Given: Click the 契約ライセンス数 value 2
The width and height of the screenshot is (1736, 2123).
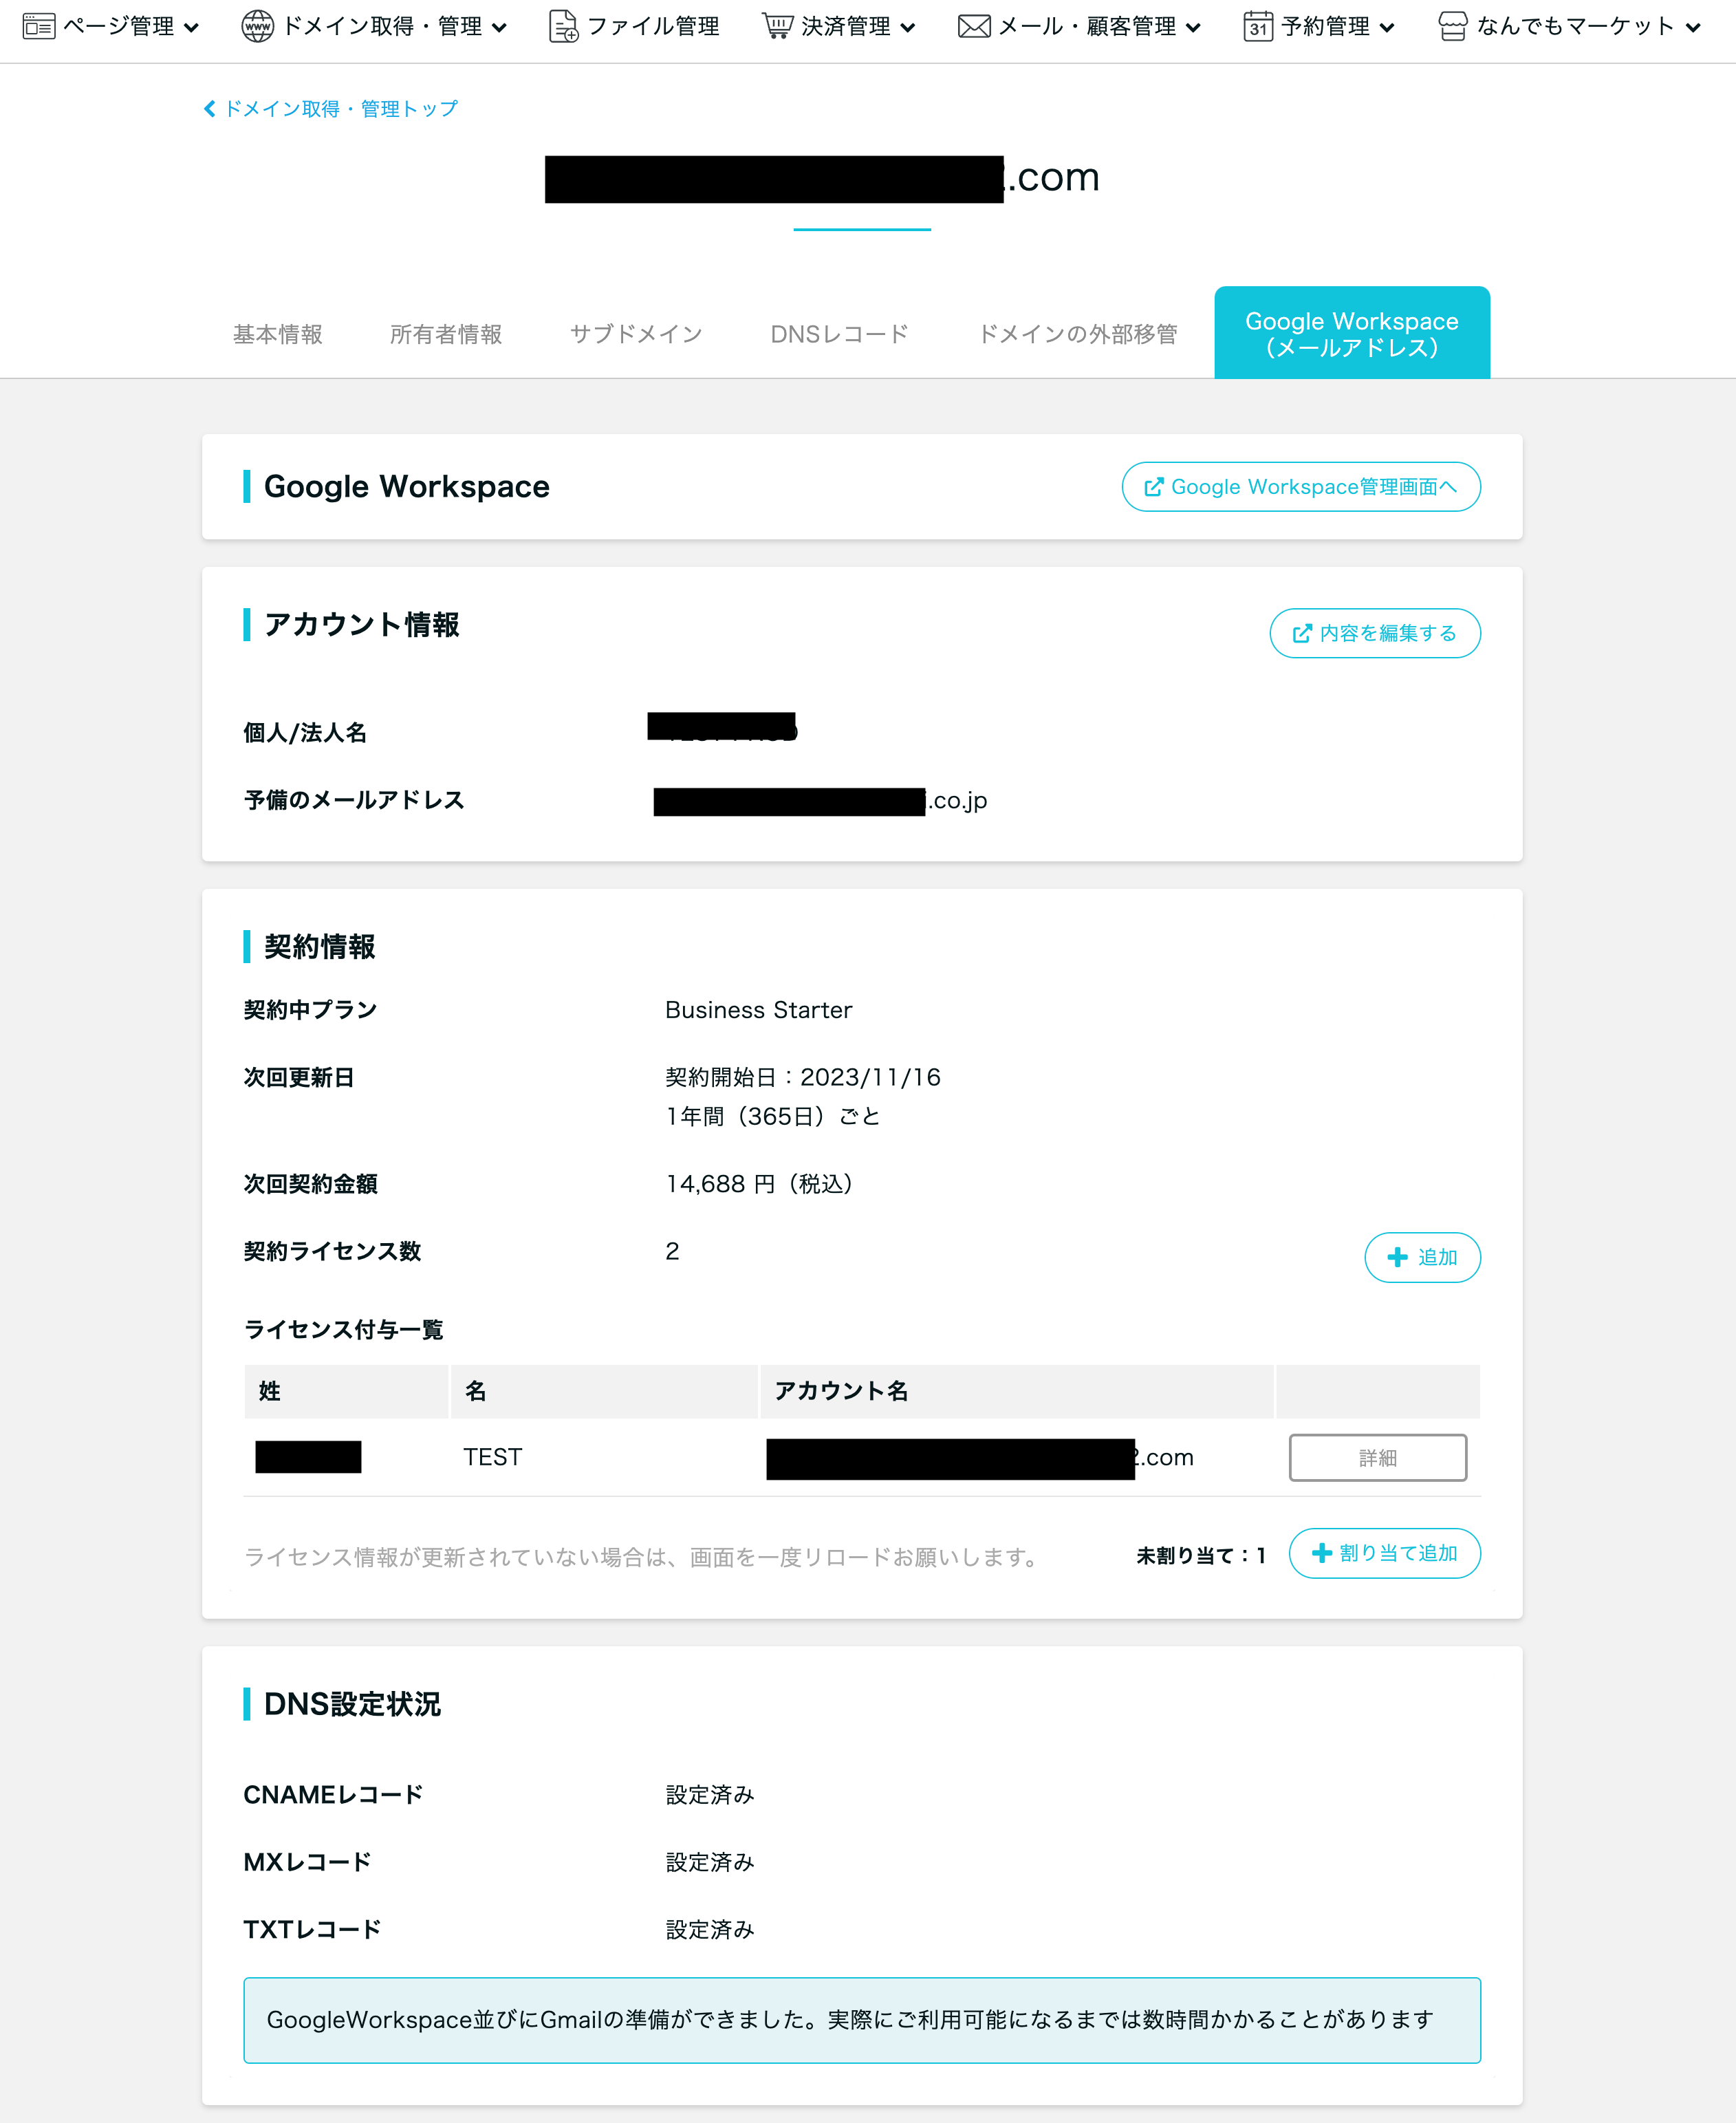Looking at the screenshot, I should 672,1251.
